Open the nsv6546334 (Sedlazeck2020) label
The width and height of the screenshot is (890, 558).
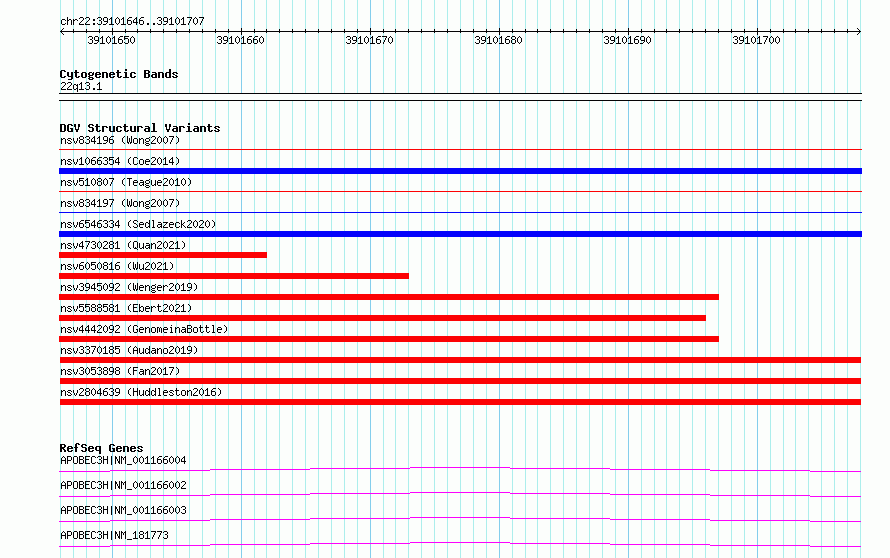tap(138, 224)
